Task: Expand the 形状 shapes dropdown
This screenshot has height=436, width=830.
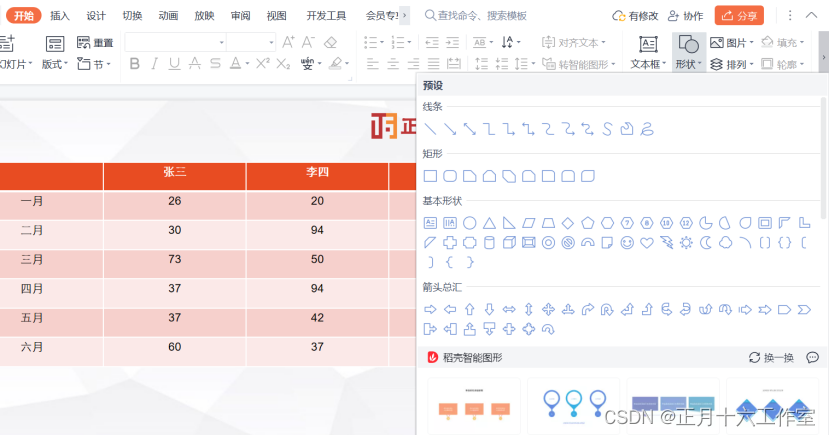Action: [x=688, y=64]
